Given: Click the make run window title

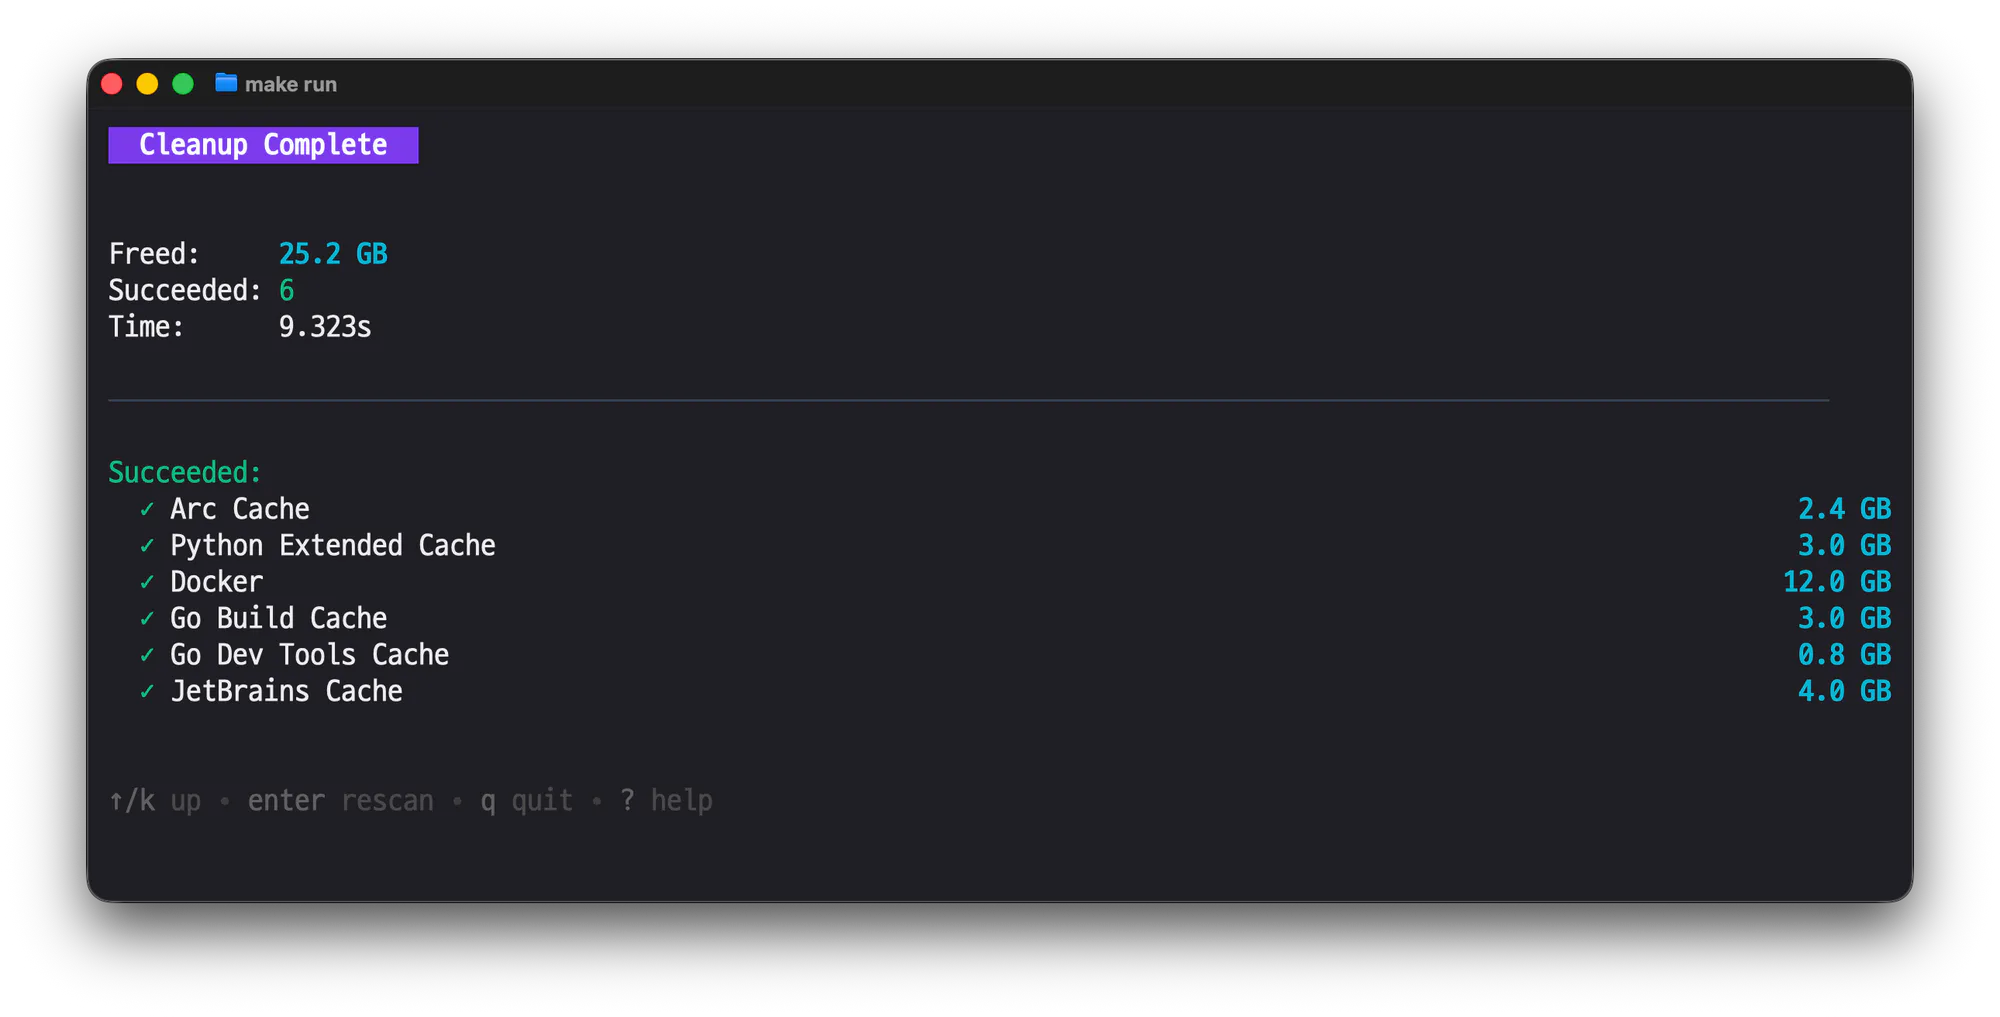Looking at the screenshot, I should (x=291, y=85).
